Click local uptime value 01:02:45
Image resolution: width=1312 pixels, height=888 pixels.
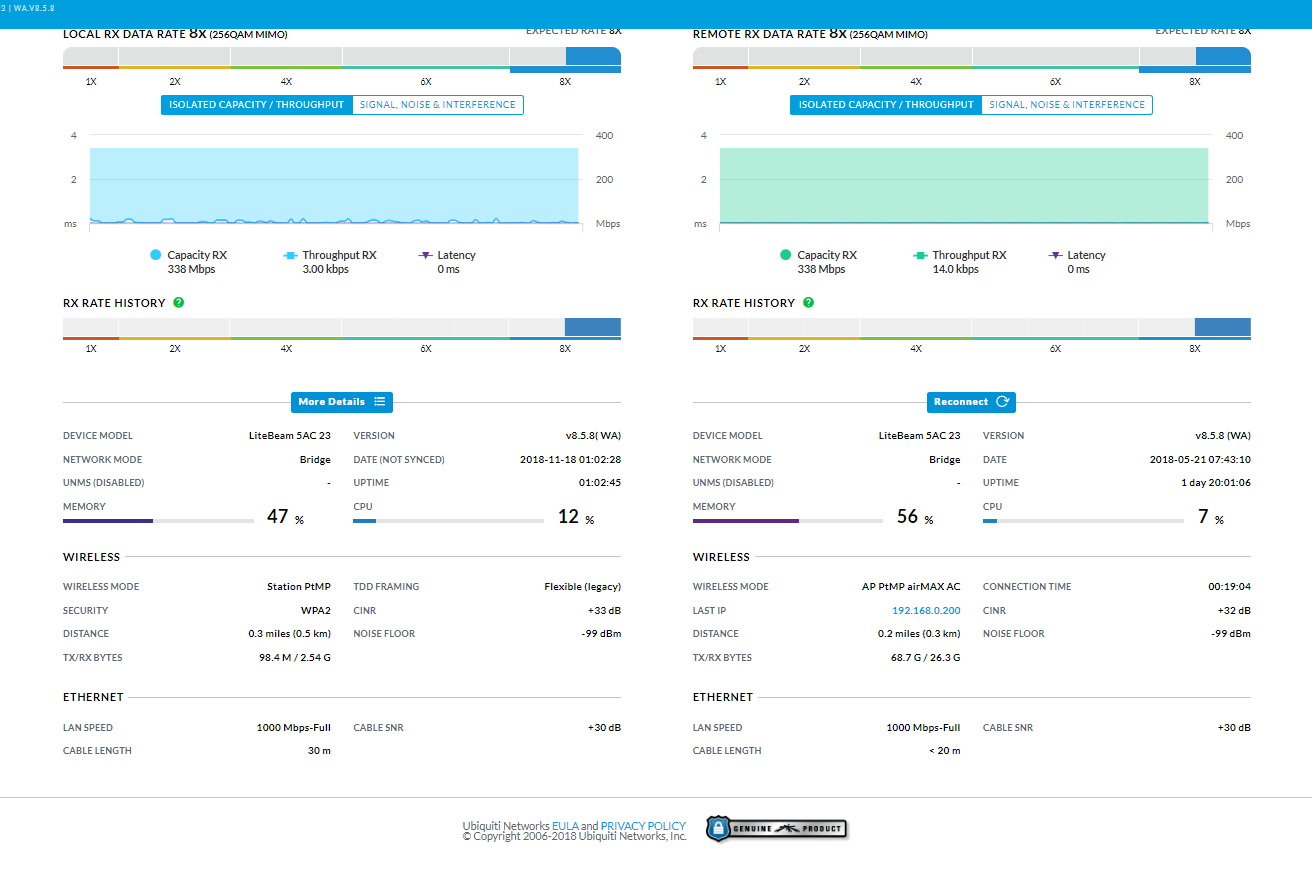tap(600, 483)
